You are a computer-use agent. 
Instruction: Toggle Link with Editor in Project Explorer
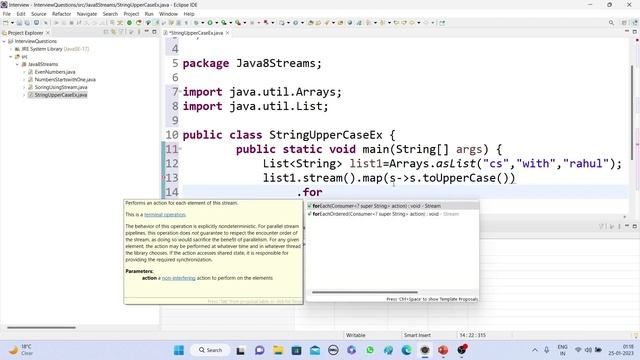tap(113, 32)
